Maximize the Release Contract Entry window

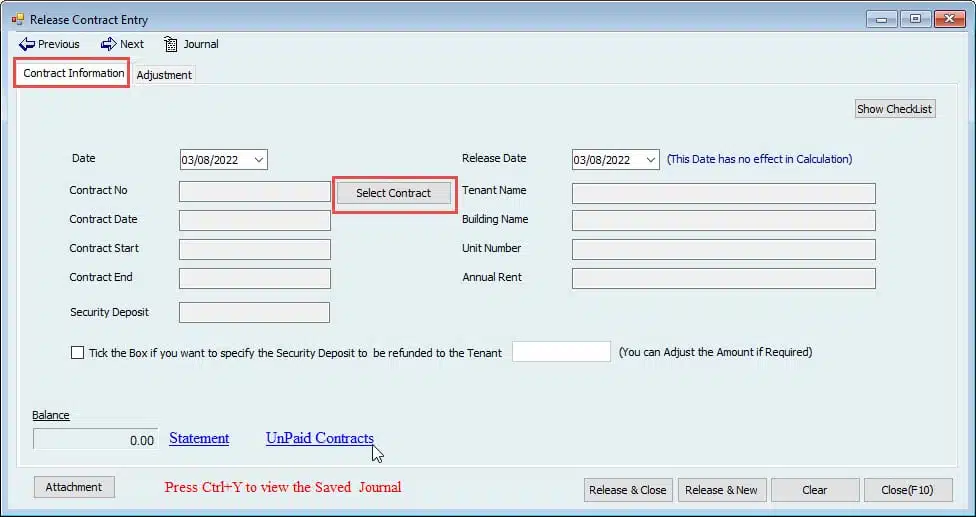pyautogui.click(x=916, y=19)
